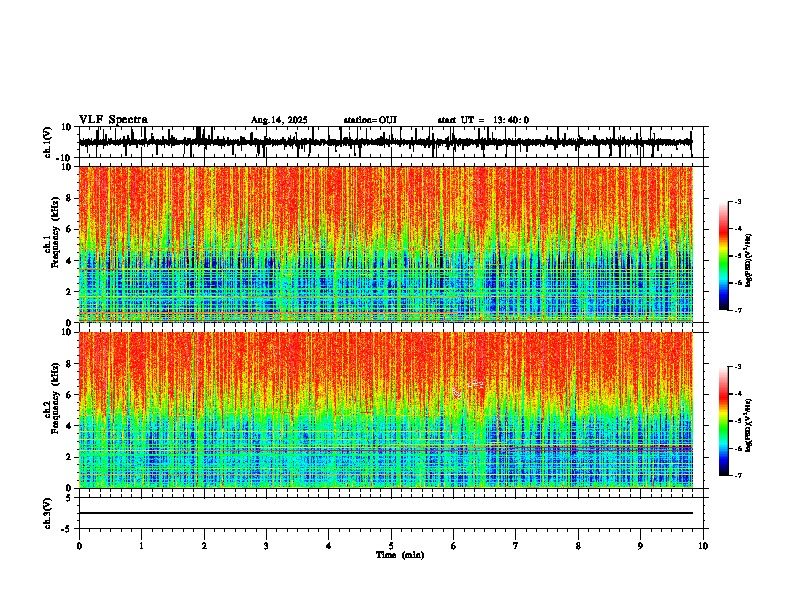Click inside the ch.1 frequency spectrogram plot
This screenshot has width=792, height=612.
click(x=385, y=244)
